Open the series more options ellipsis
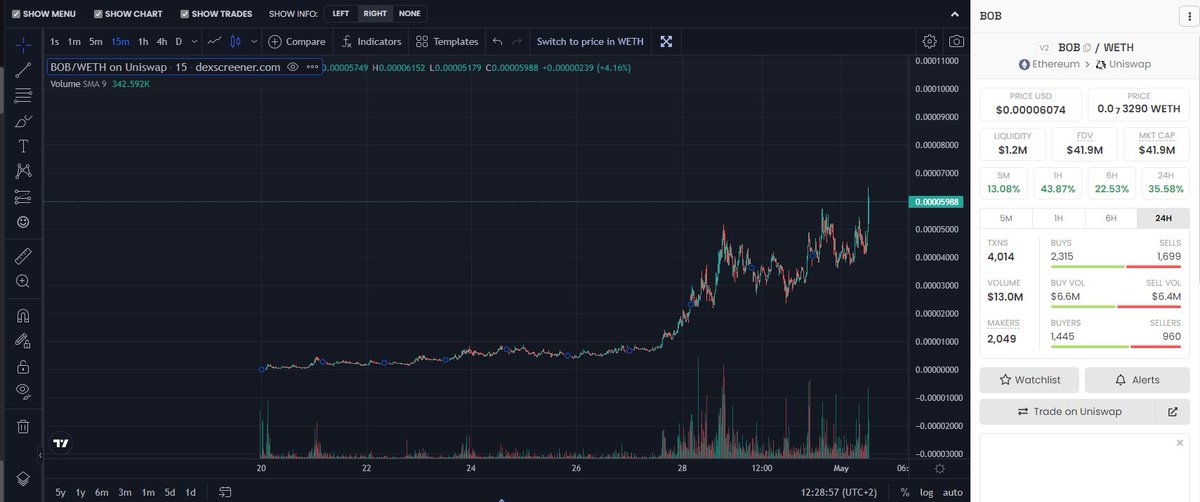Viewport: 1200px width, 502px height. click(313, 66)
